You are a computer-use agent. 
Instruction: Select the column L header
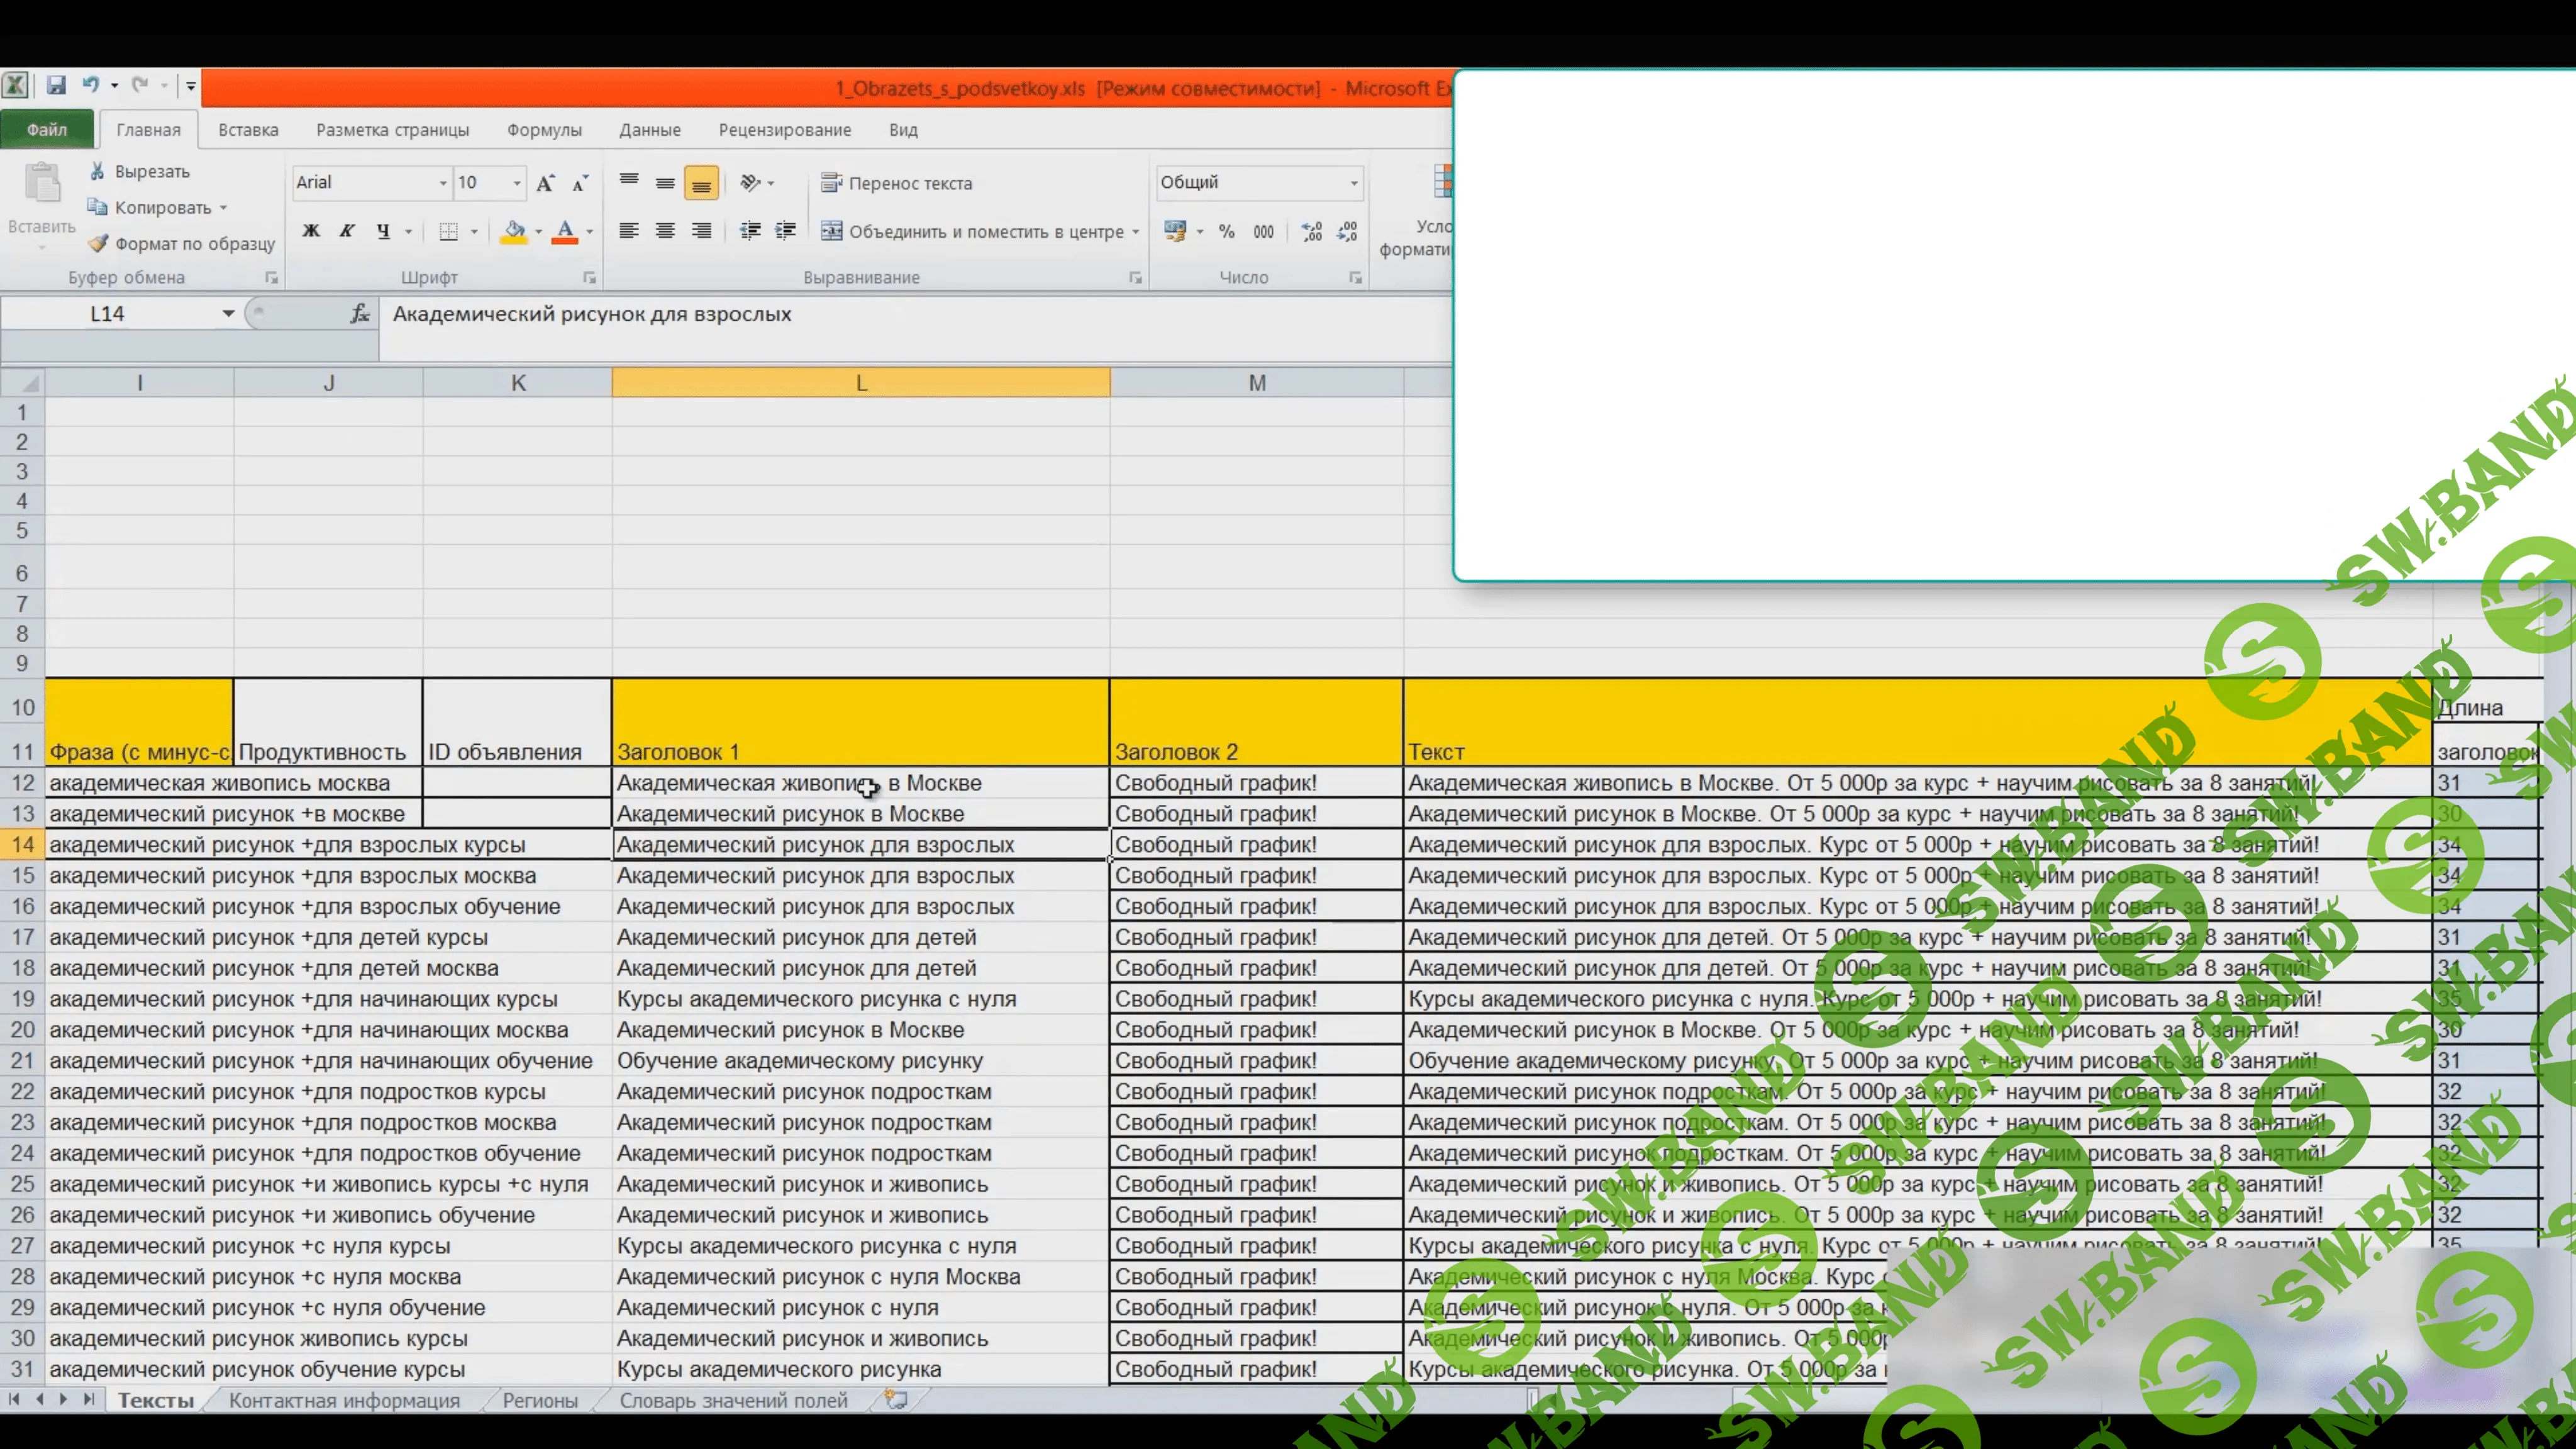(x=861, y=383)
